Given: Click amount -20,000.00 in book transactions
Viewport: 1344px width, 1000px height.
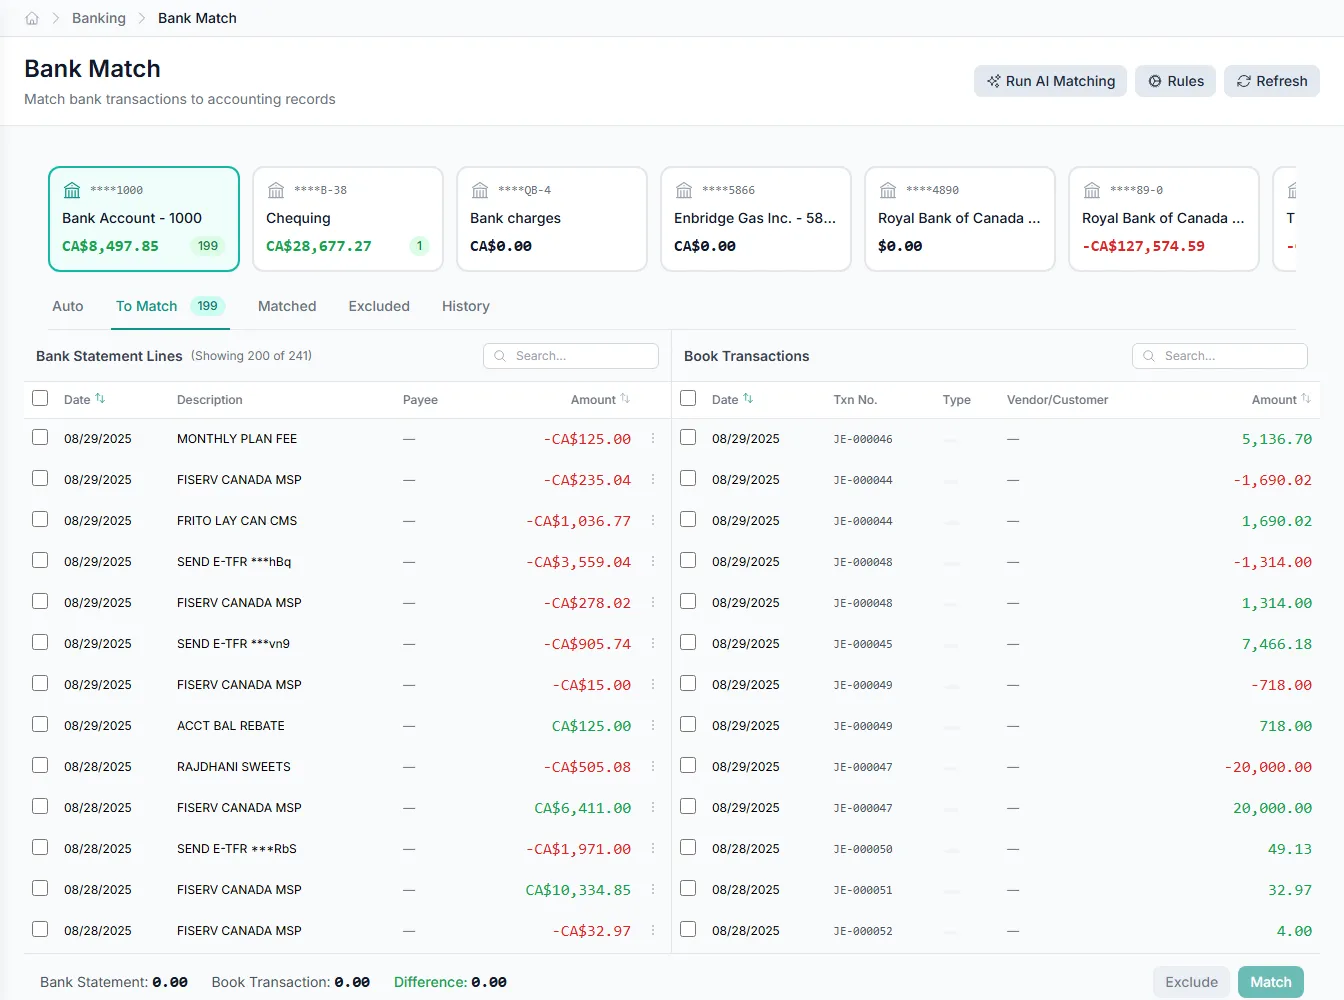Looking at the screenshot, I should click(1268, 767).
